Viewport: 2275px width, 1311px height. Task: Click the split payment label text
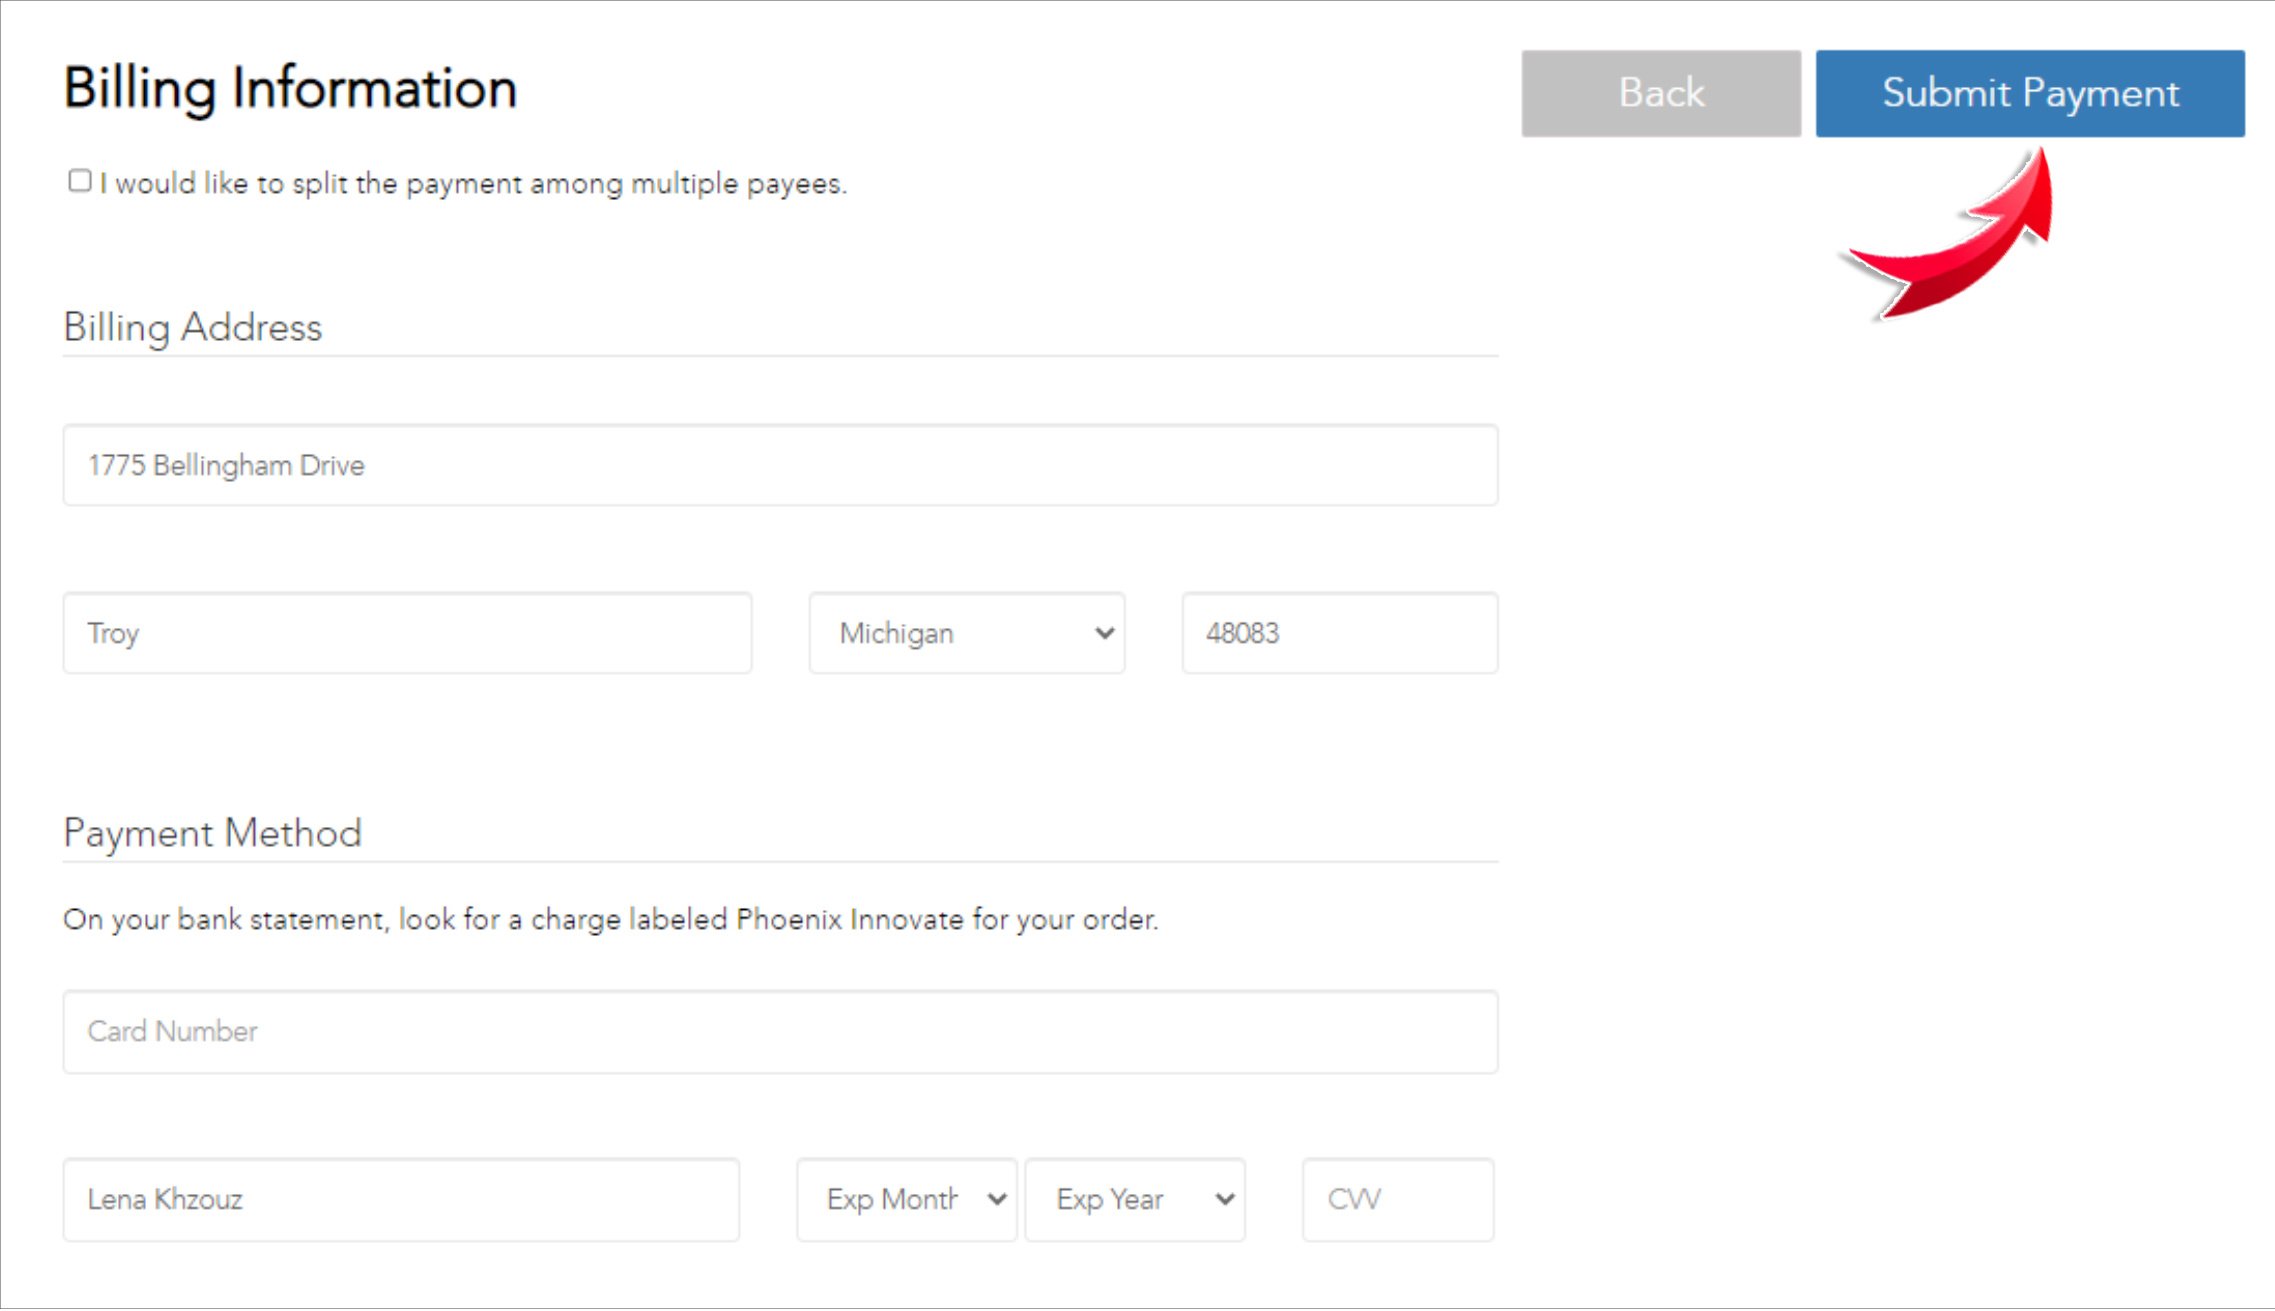(472, 184)
